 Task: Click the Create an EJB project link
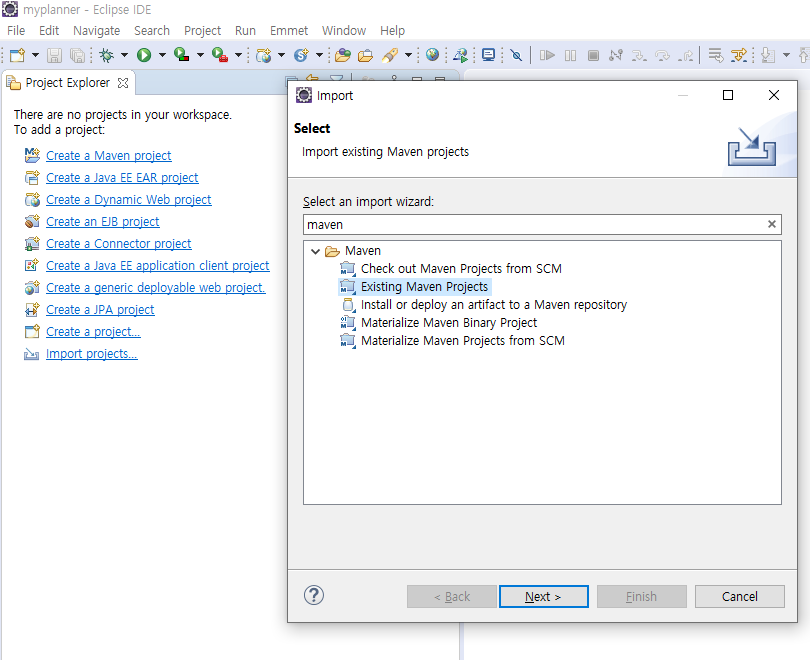tap(102, 222)
